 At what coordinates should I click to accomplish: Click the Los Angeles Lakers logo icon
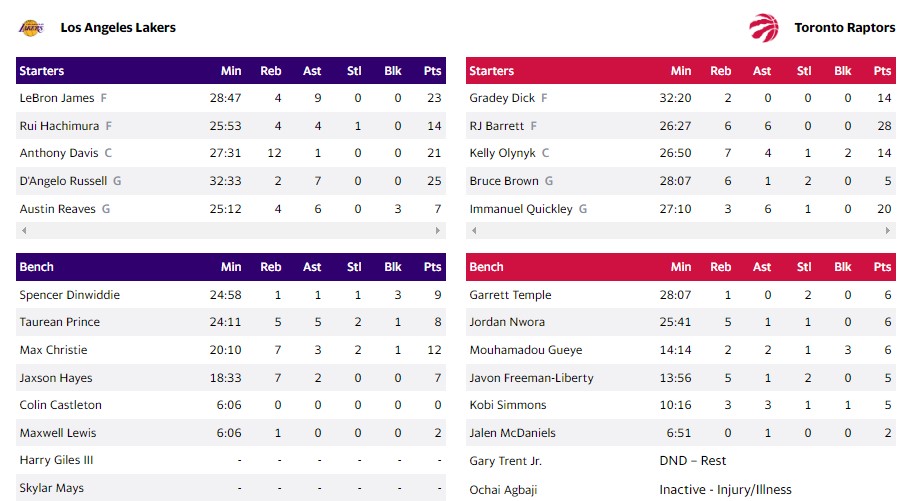point(31,28)
